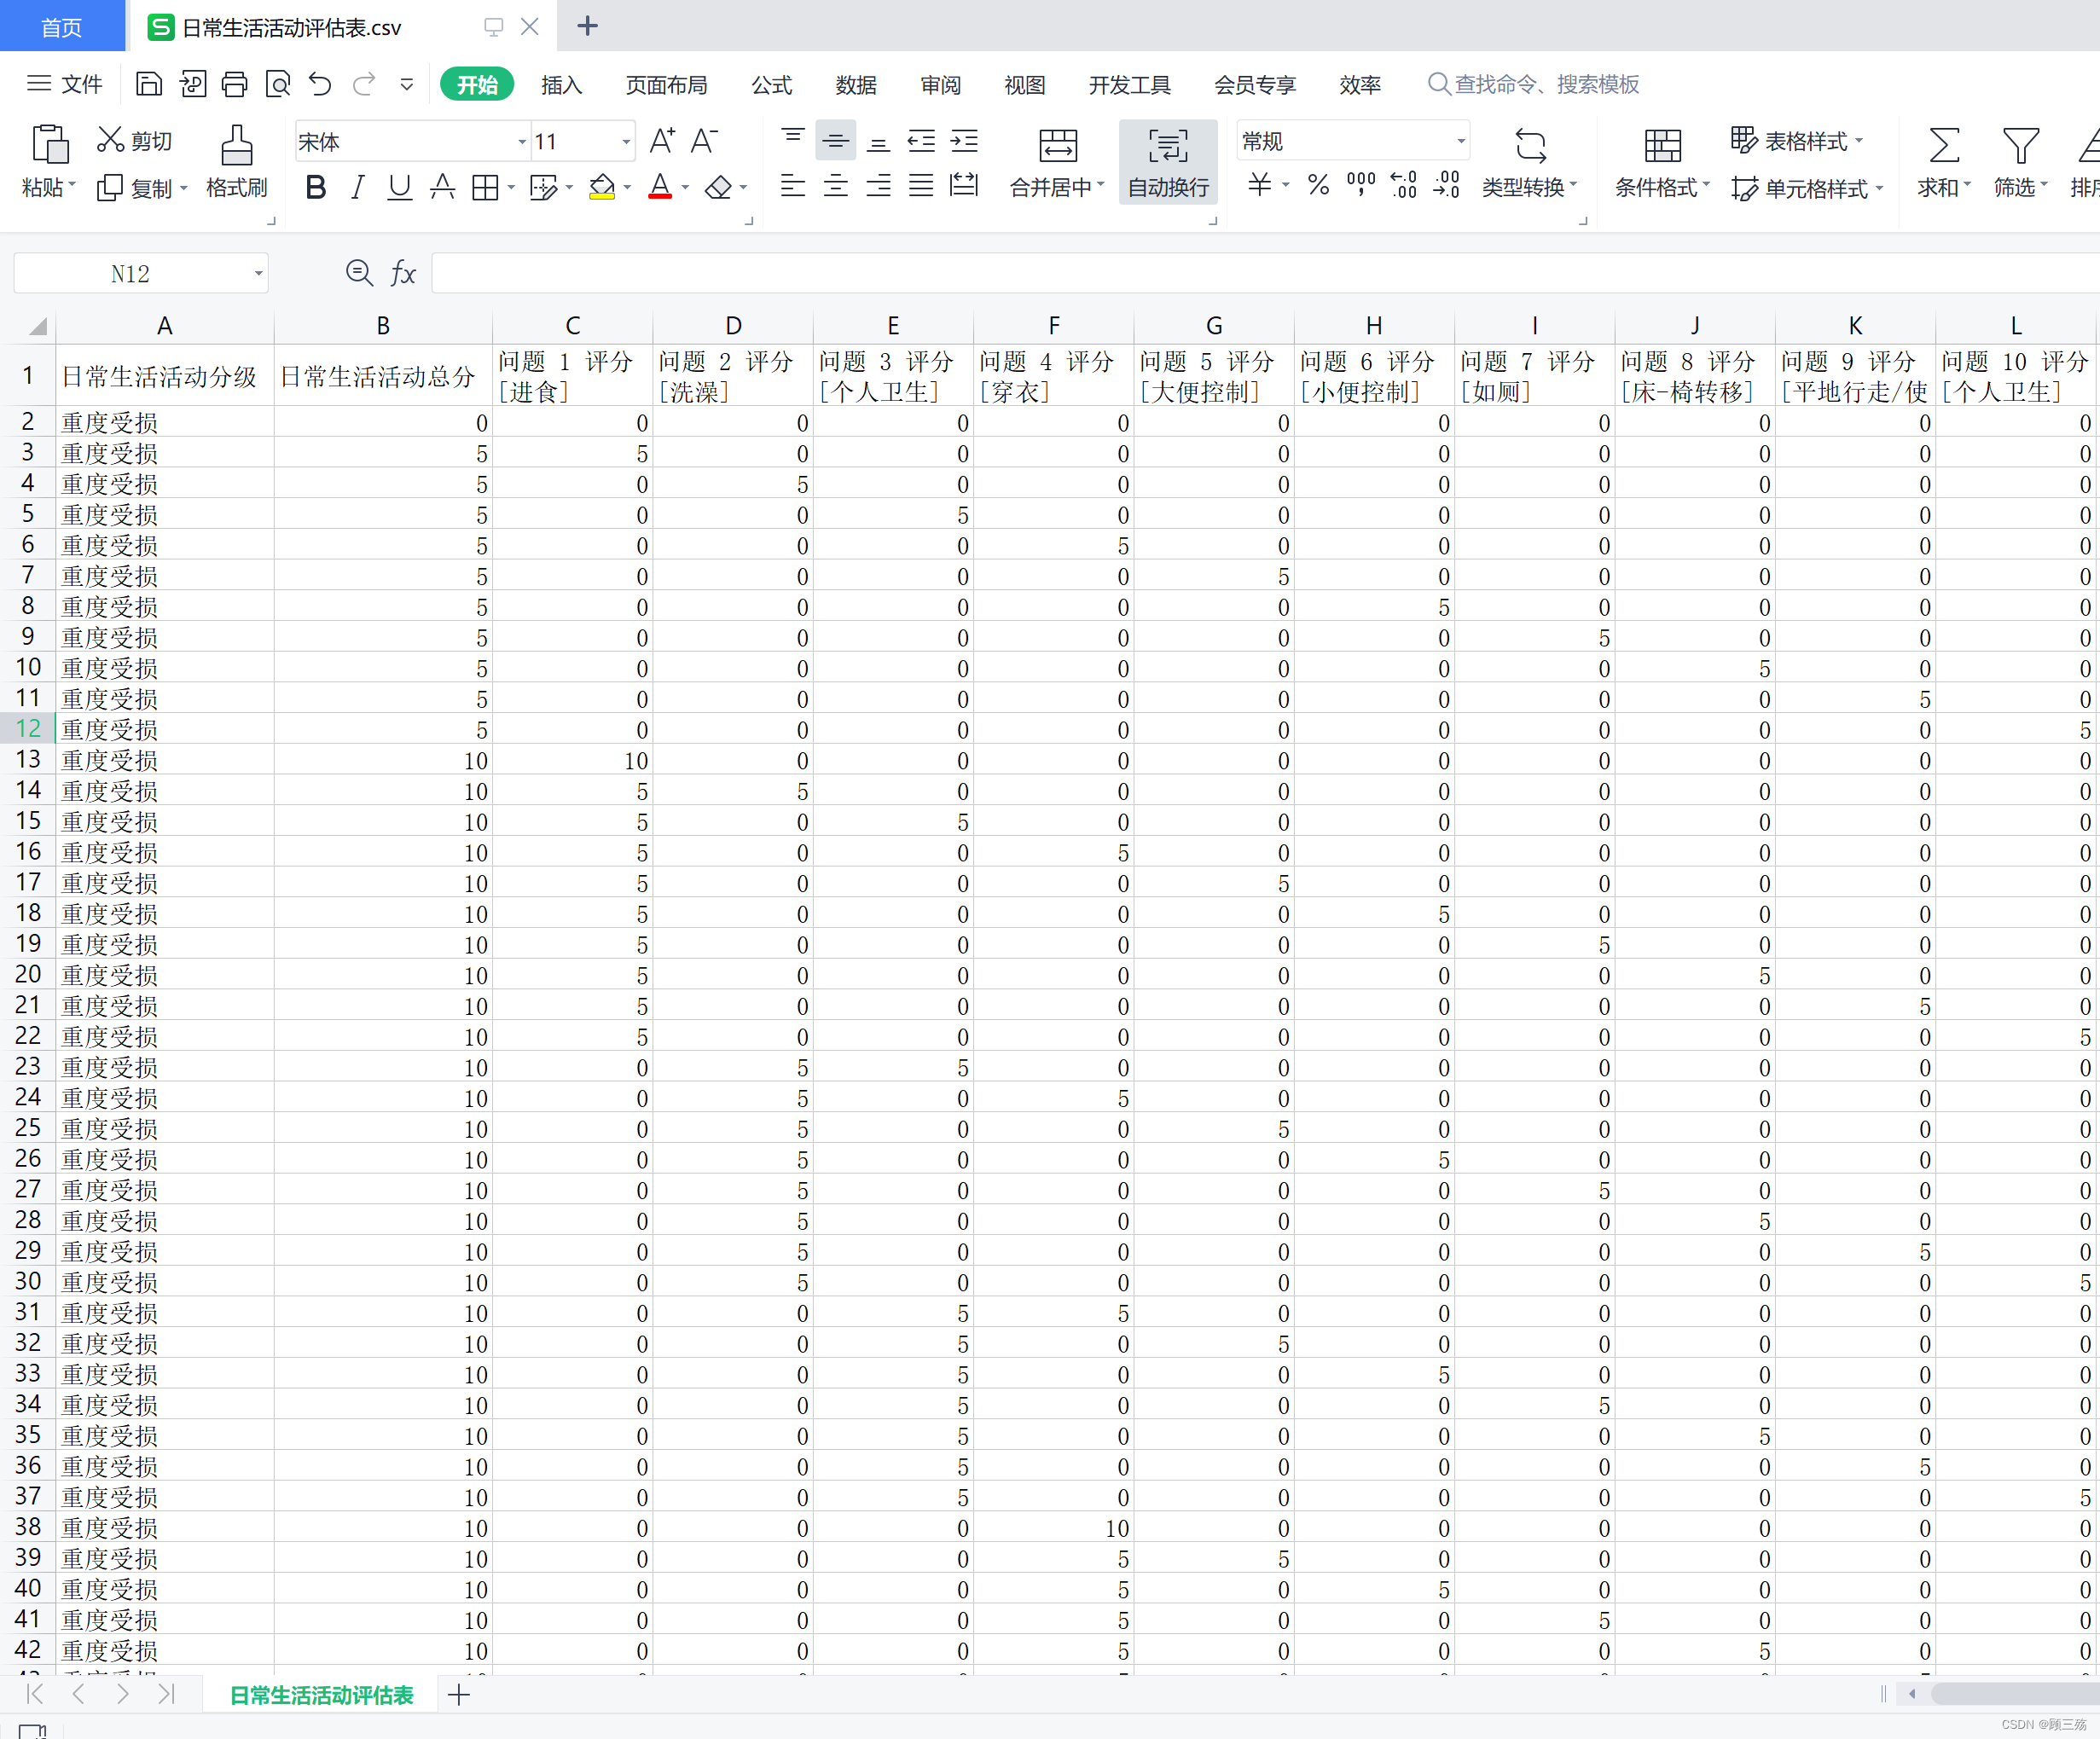This screenshot has width=2100, height=1739.
Task: Expand the Table Style (表格样式) dropdown
Action: [x=1858, y=141]
